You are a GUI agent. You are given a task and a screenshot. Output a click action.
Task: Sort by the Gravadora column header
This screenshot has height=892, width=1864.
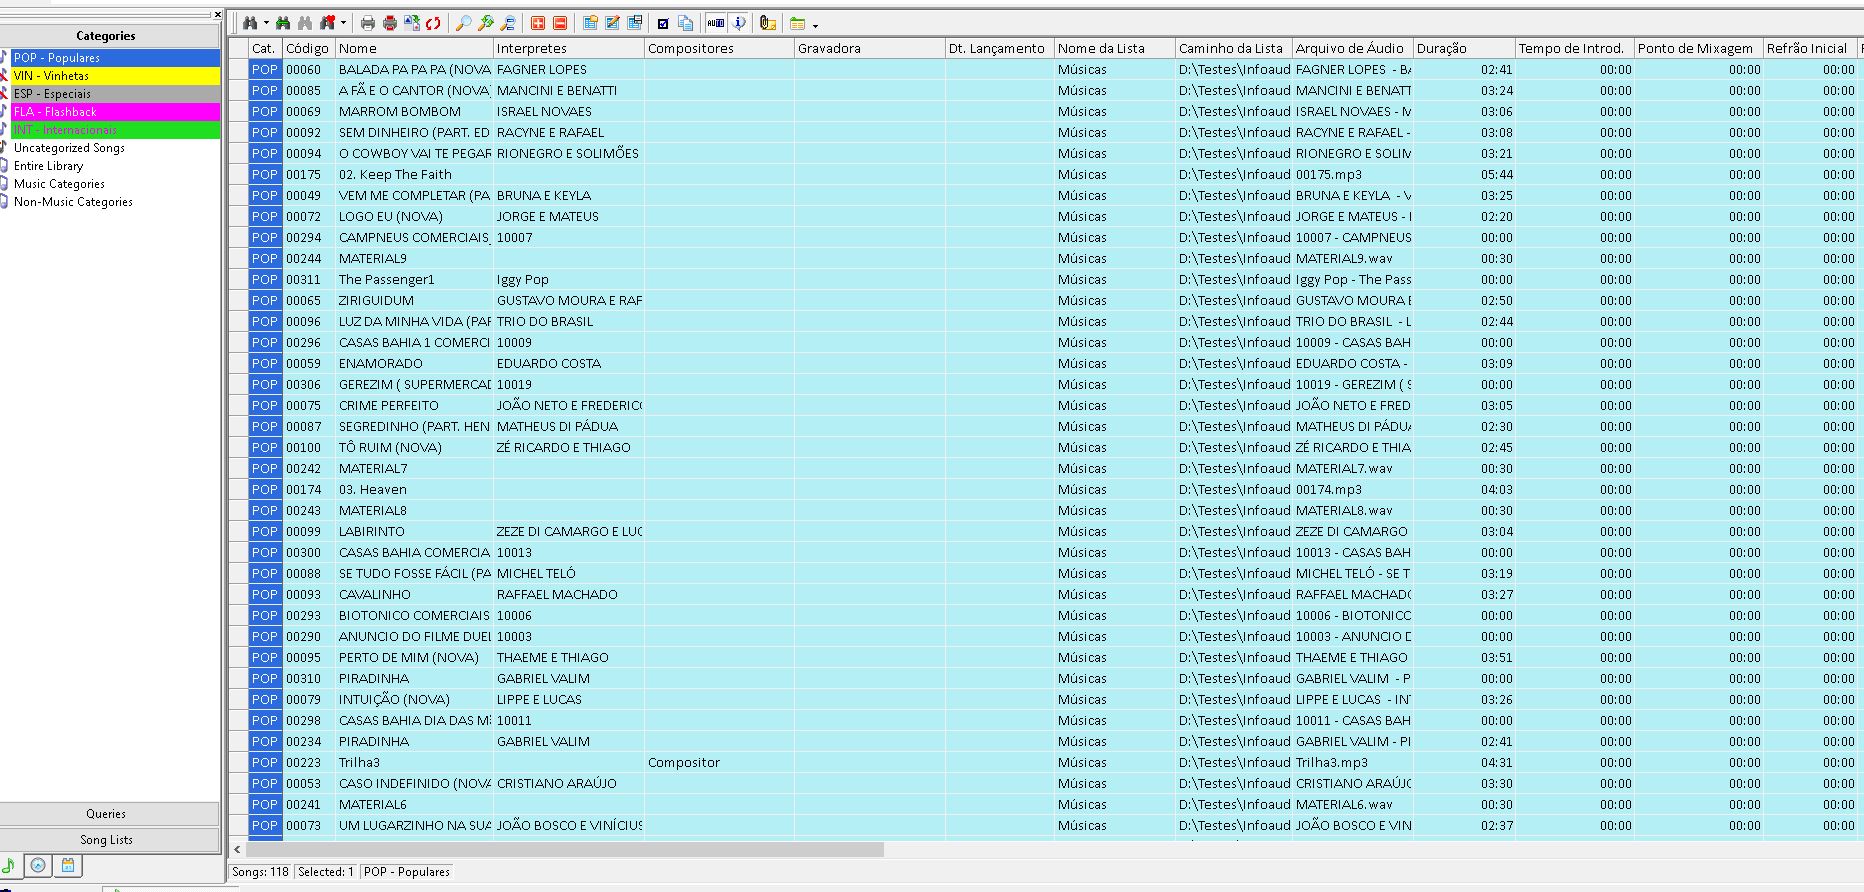tap(870, 48)
